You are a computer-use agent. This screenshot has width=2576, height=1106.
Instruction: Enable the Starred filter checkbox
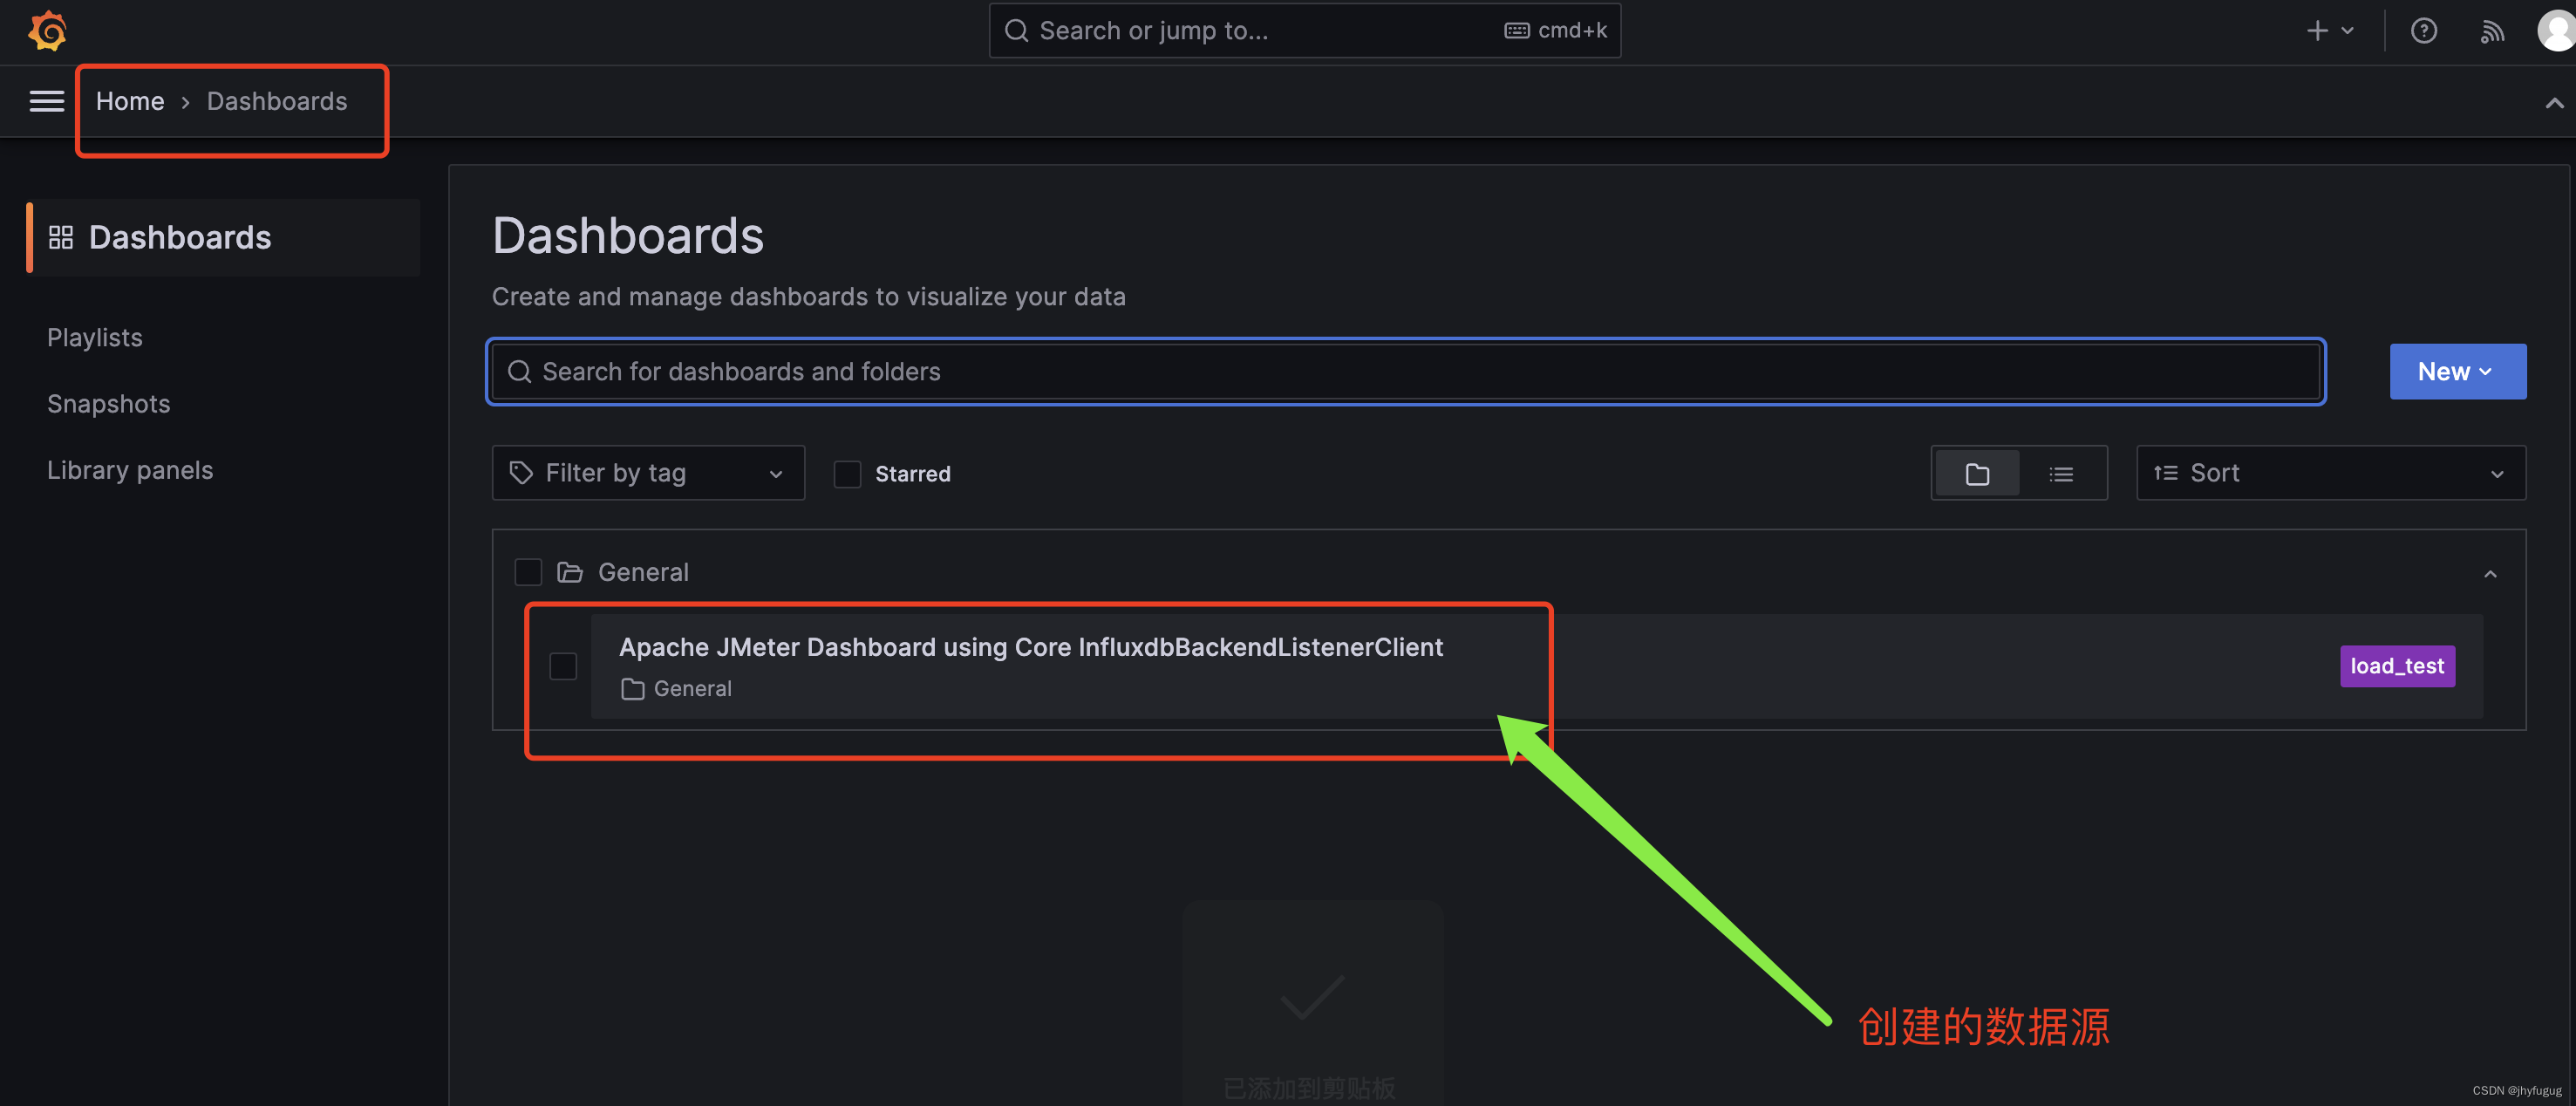tap(847, 473)
